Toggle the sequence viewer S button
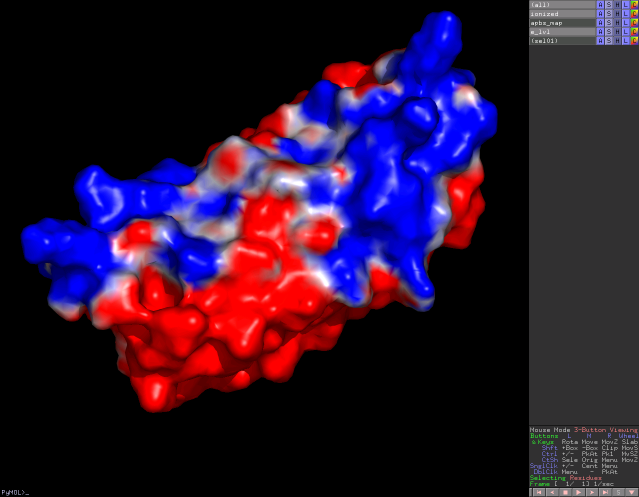 point(618,493)
